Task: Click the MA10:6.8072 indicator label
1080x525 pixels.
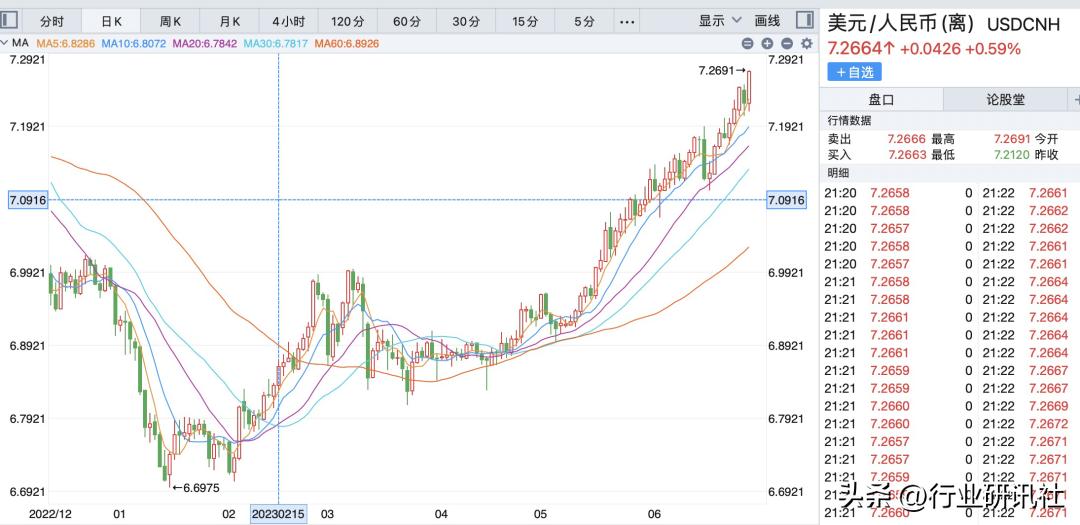Action: click(x=133, y=43)
